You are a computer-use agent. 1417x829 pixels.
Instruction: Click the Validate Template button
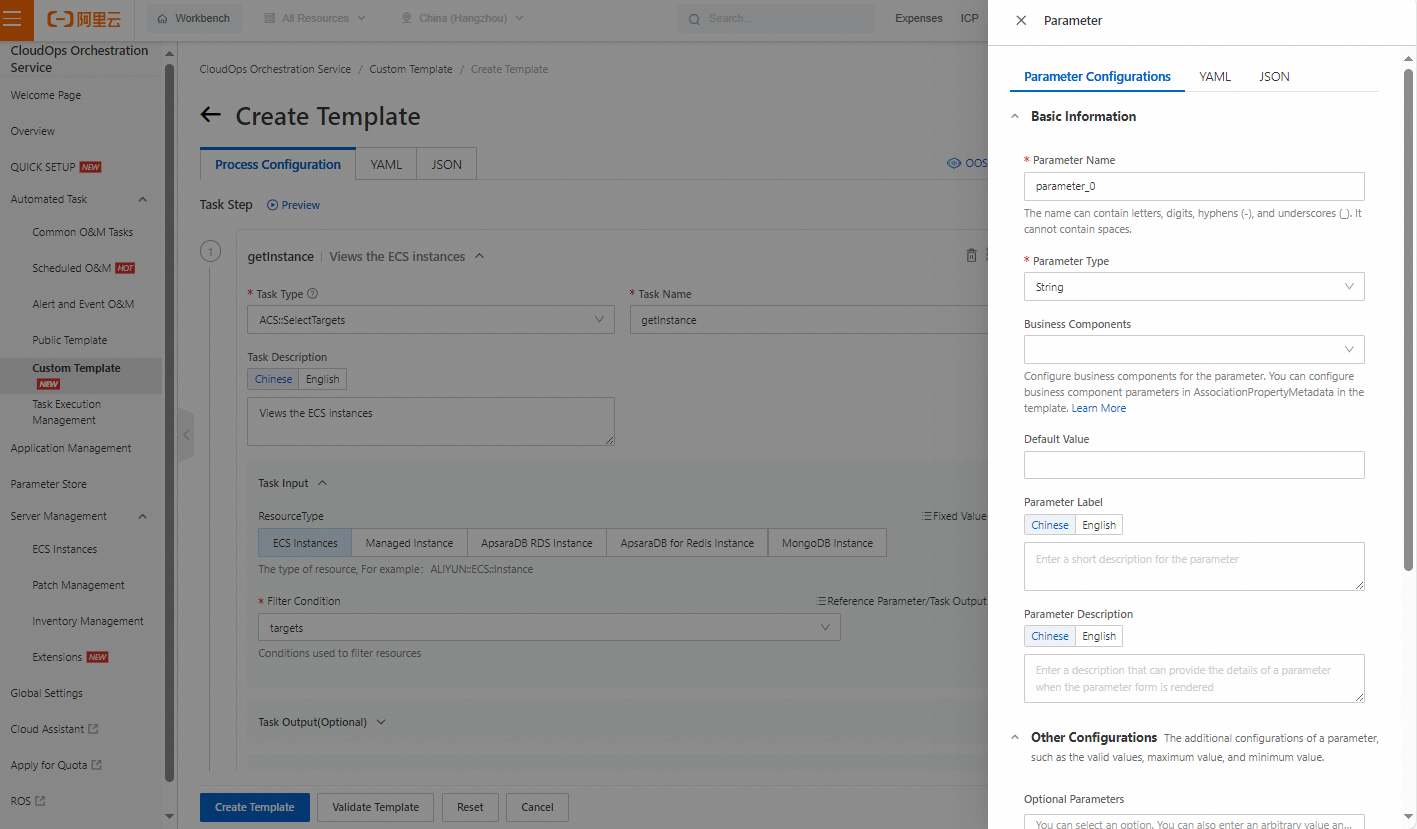(x=376, y=807)
